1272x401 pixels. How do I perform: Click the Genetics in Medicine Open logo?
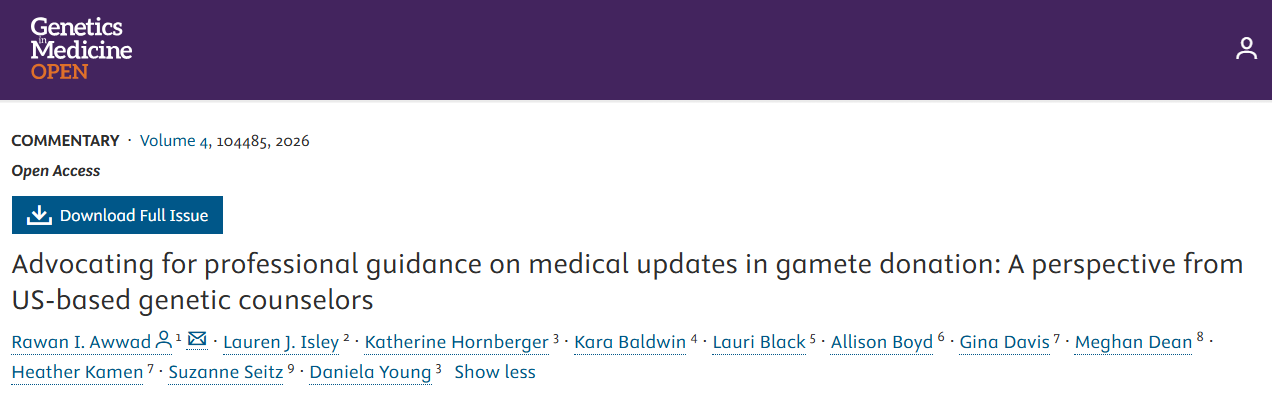(81, 48)
